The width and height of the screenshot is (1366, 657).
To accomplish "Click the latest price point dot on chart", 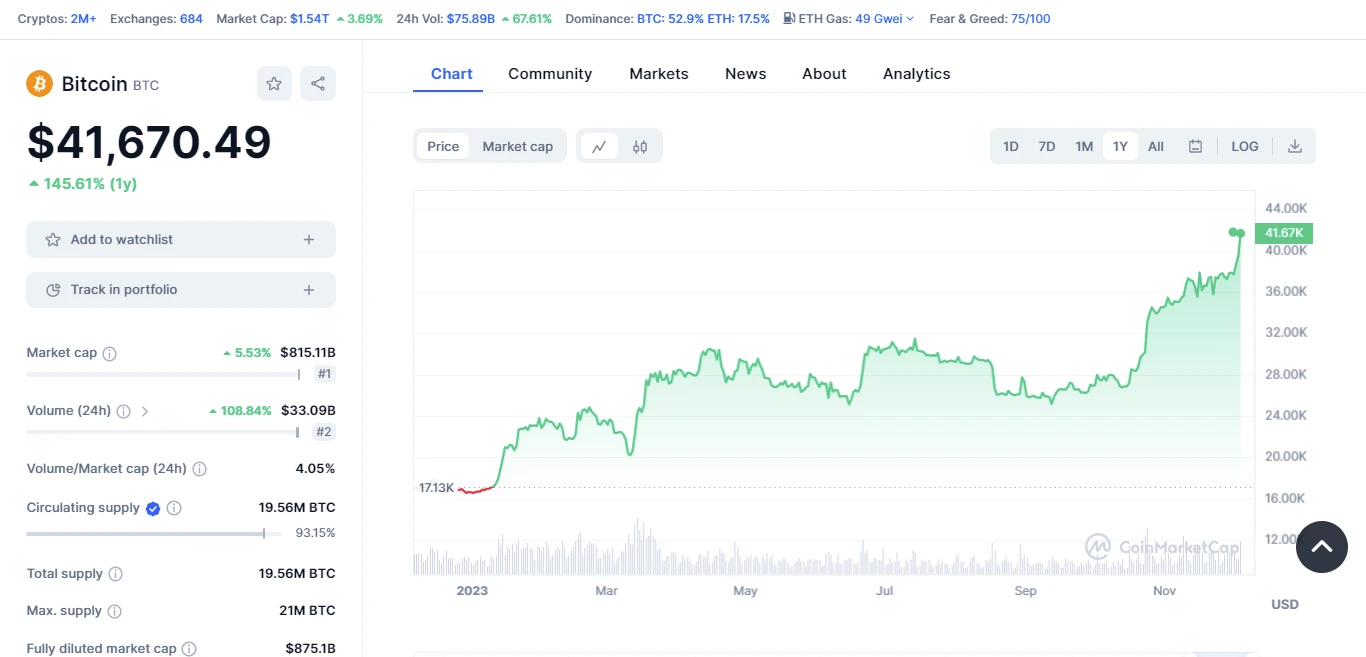I will coord(1240,232).
